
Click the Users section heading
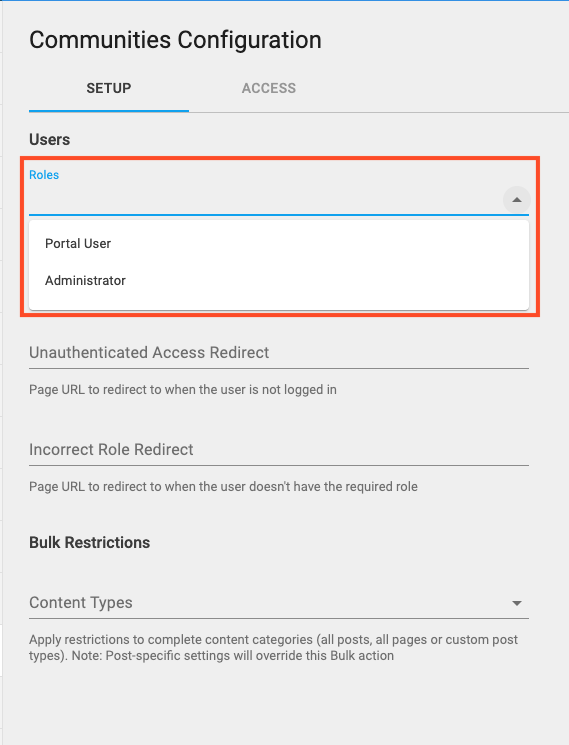click(x=49, y=140)
